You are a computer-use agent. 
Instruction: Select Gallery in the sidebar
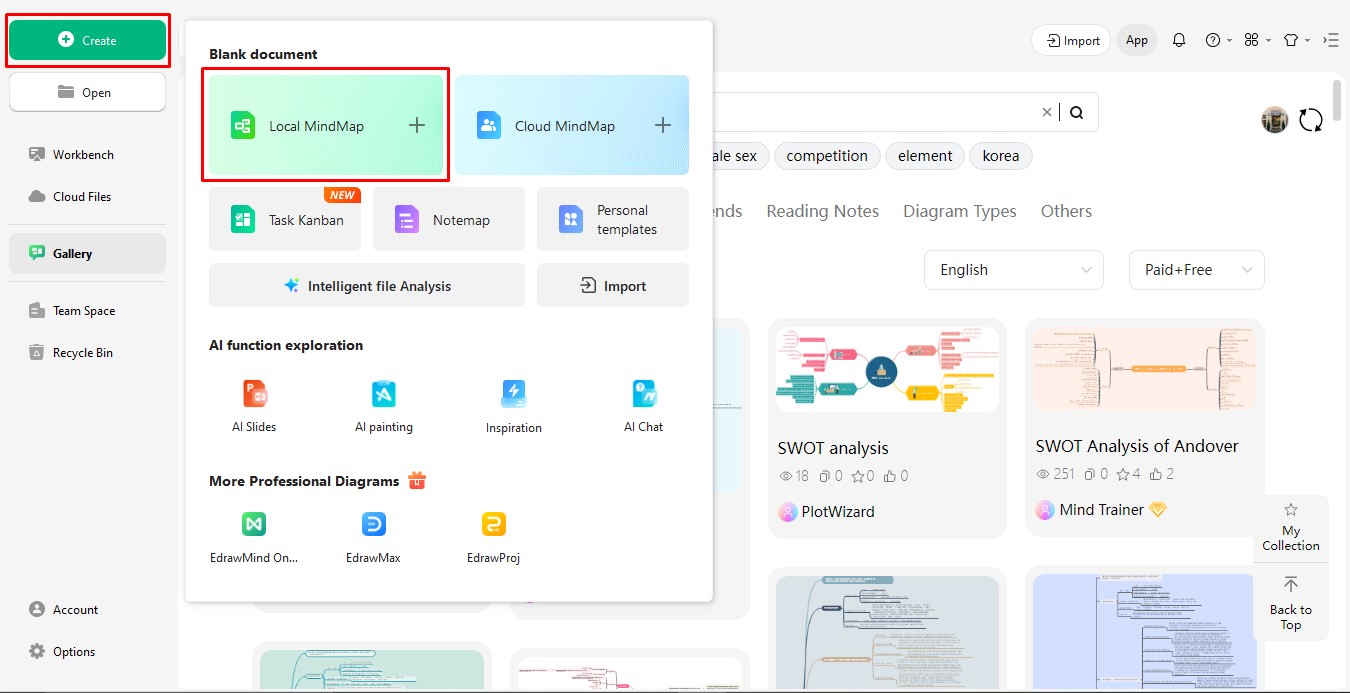click(87, 254)
